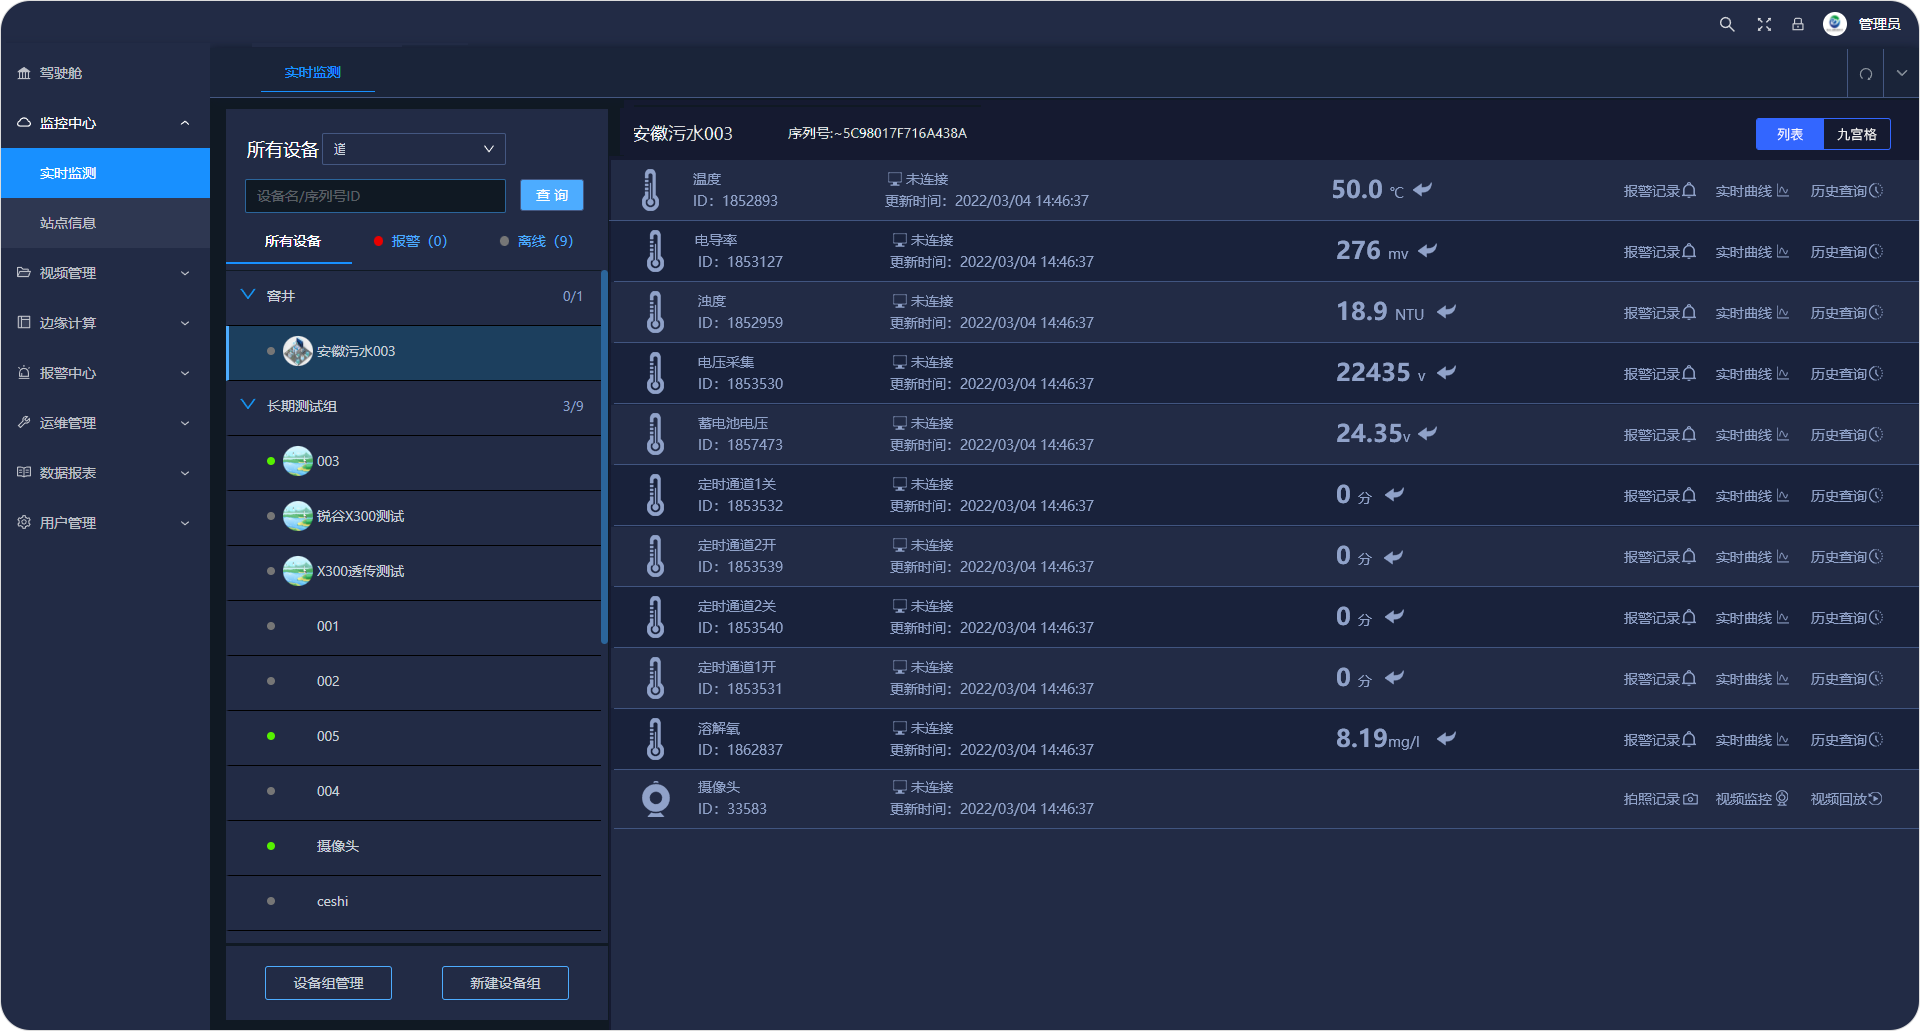Image resolution: width=1920 pixels, height=1031 pixels.
Task: Switch to 九宫格 grid view
Action: [x=1856, y=134]
